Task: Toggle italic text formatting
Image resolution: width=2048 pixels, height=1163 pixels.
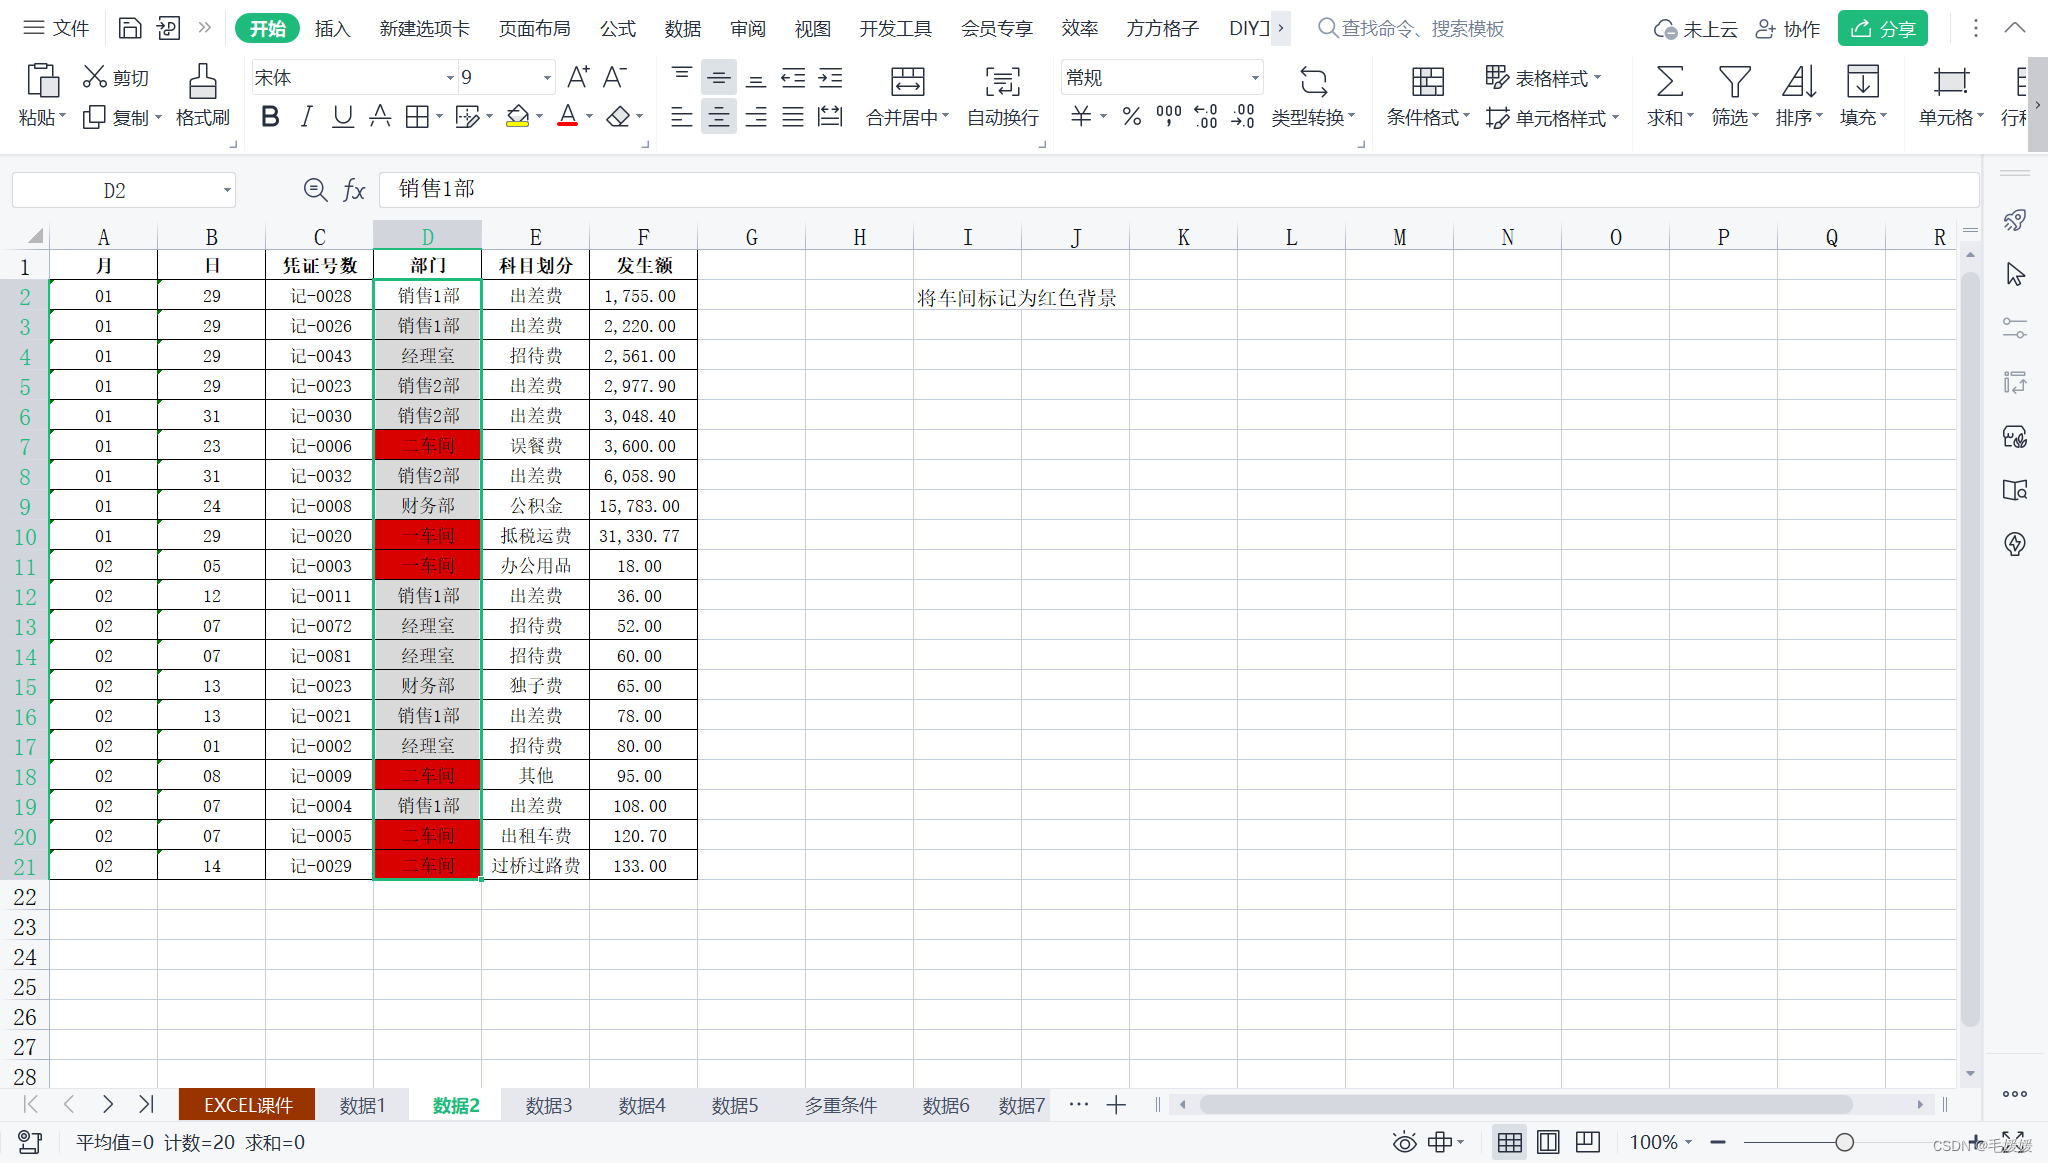Action: click(306, 117)
